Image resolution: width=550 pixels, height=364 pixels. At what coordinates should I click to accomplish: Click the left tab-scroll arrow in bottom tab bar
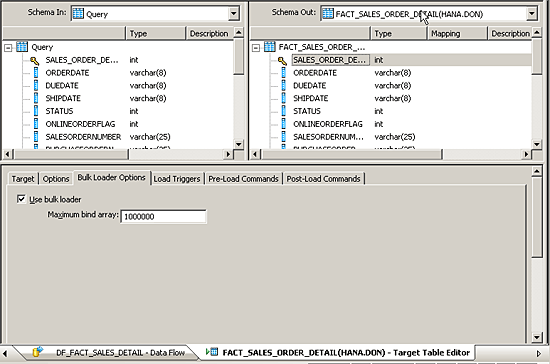click(x=5, y=353)
